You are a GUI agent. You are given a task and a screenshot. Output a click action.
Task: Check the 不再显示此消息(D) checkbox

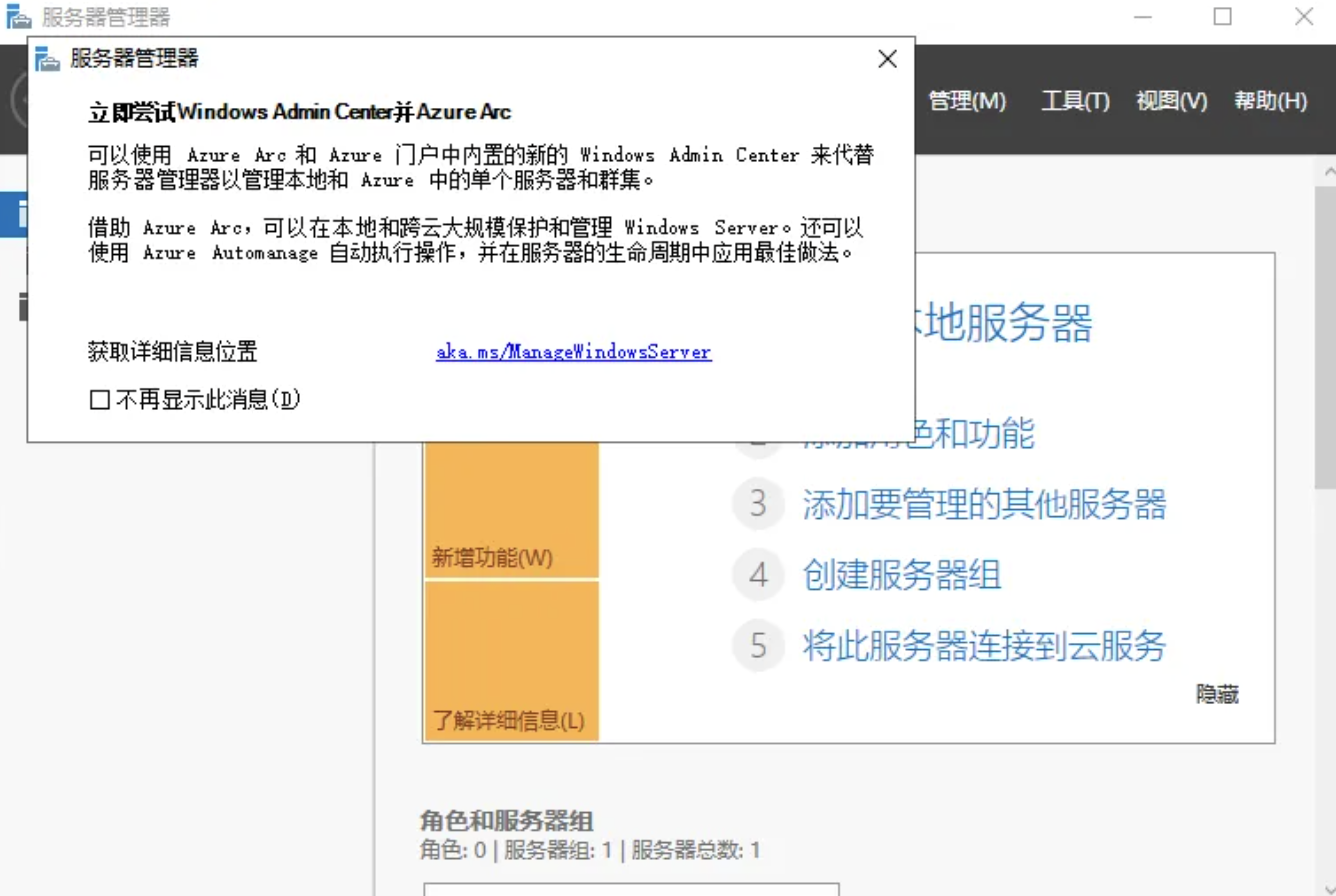[x=99, y=400]
